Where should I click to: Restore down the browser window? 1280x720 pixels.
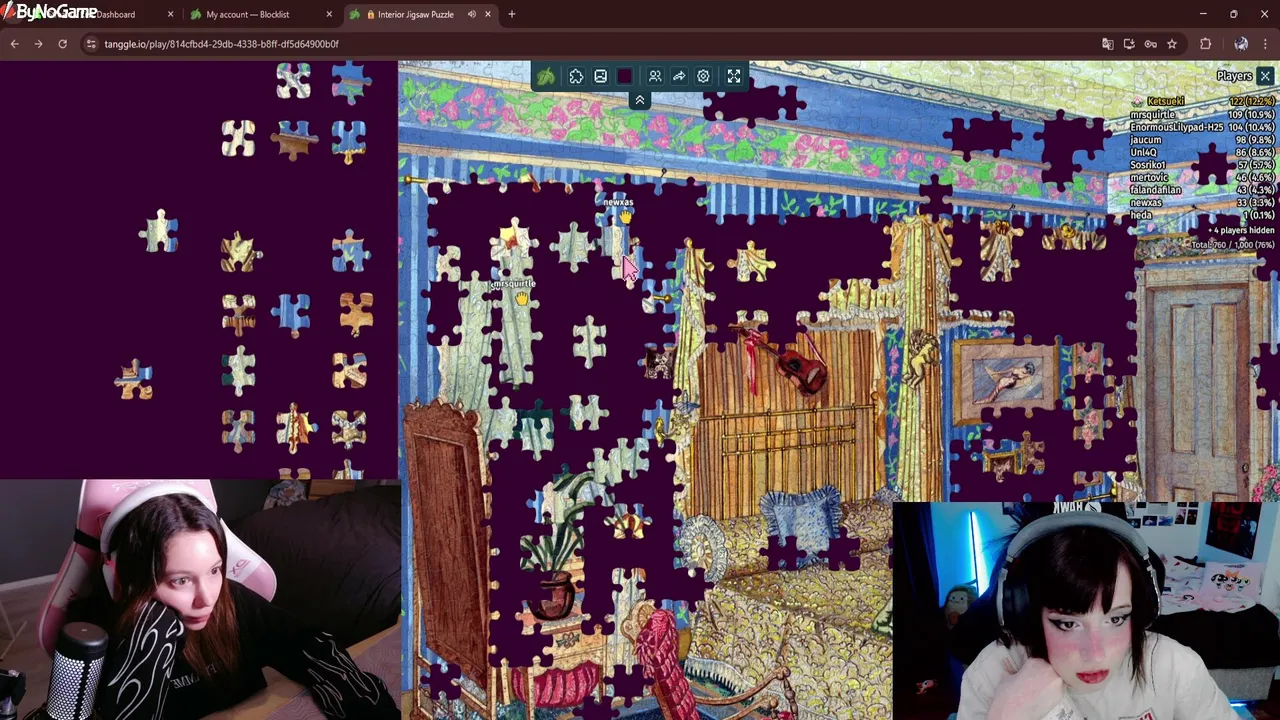1233,14
